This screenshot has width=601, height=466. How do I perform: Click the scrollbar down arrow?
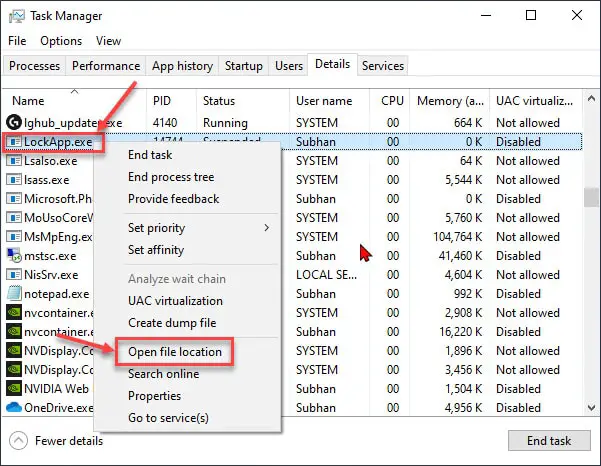coord(591,408)
